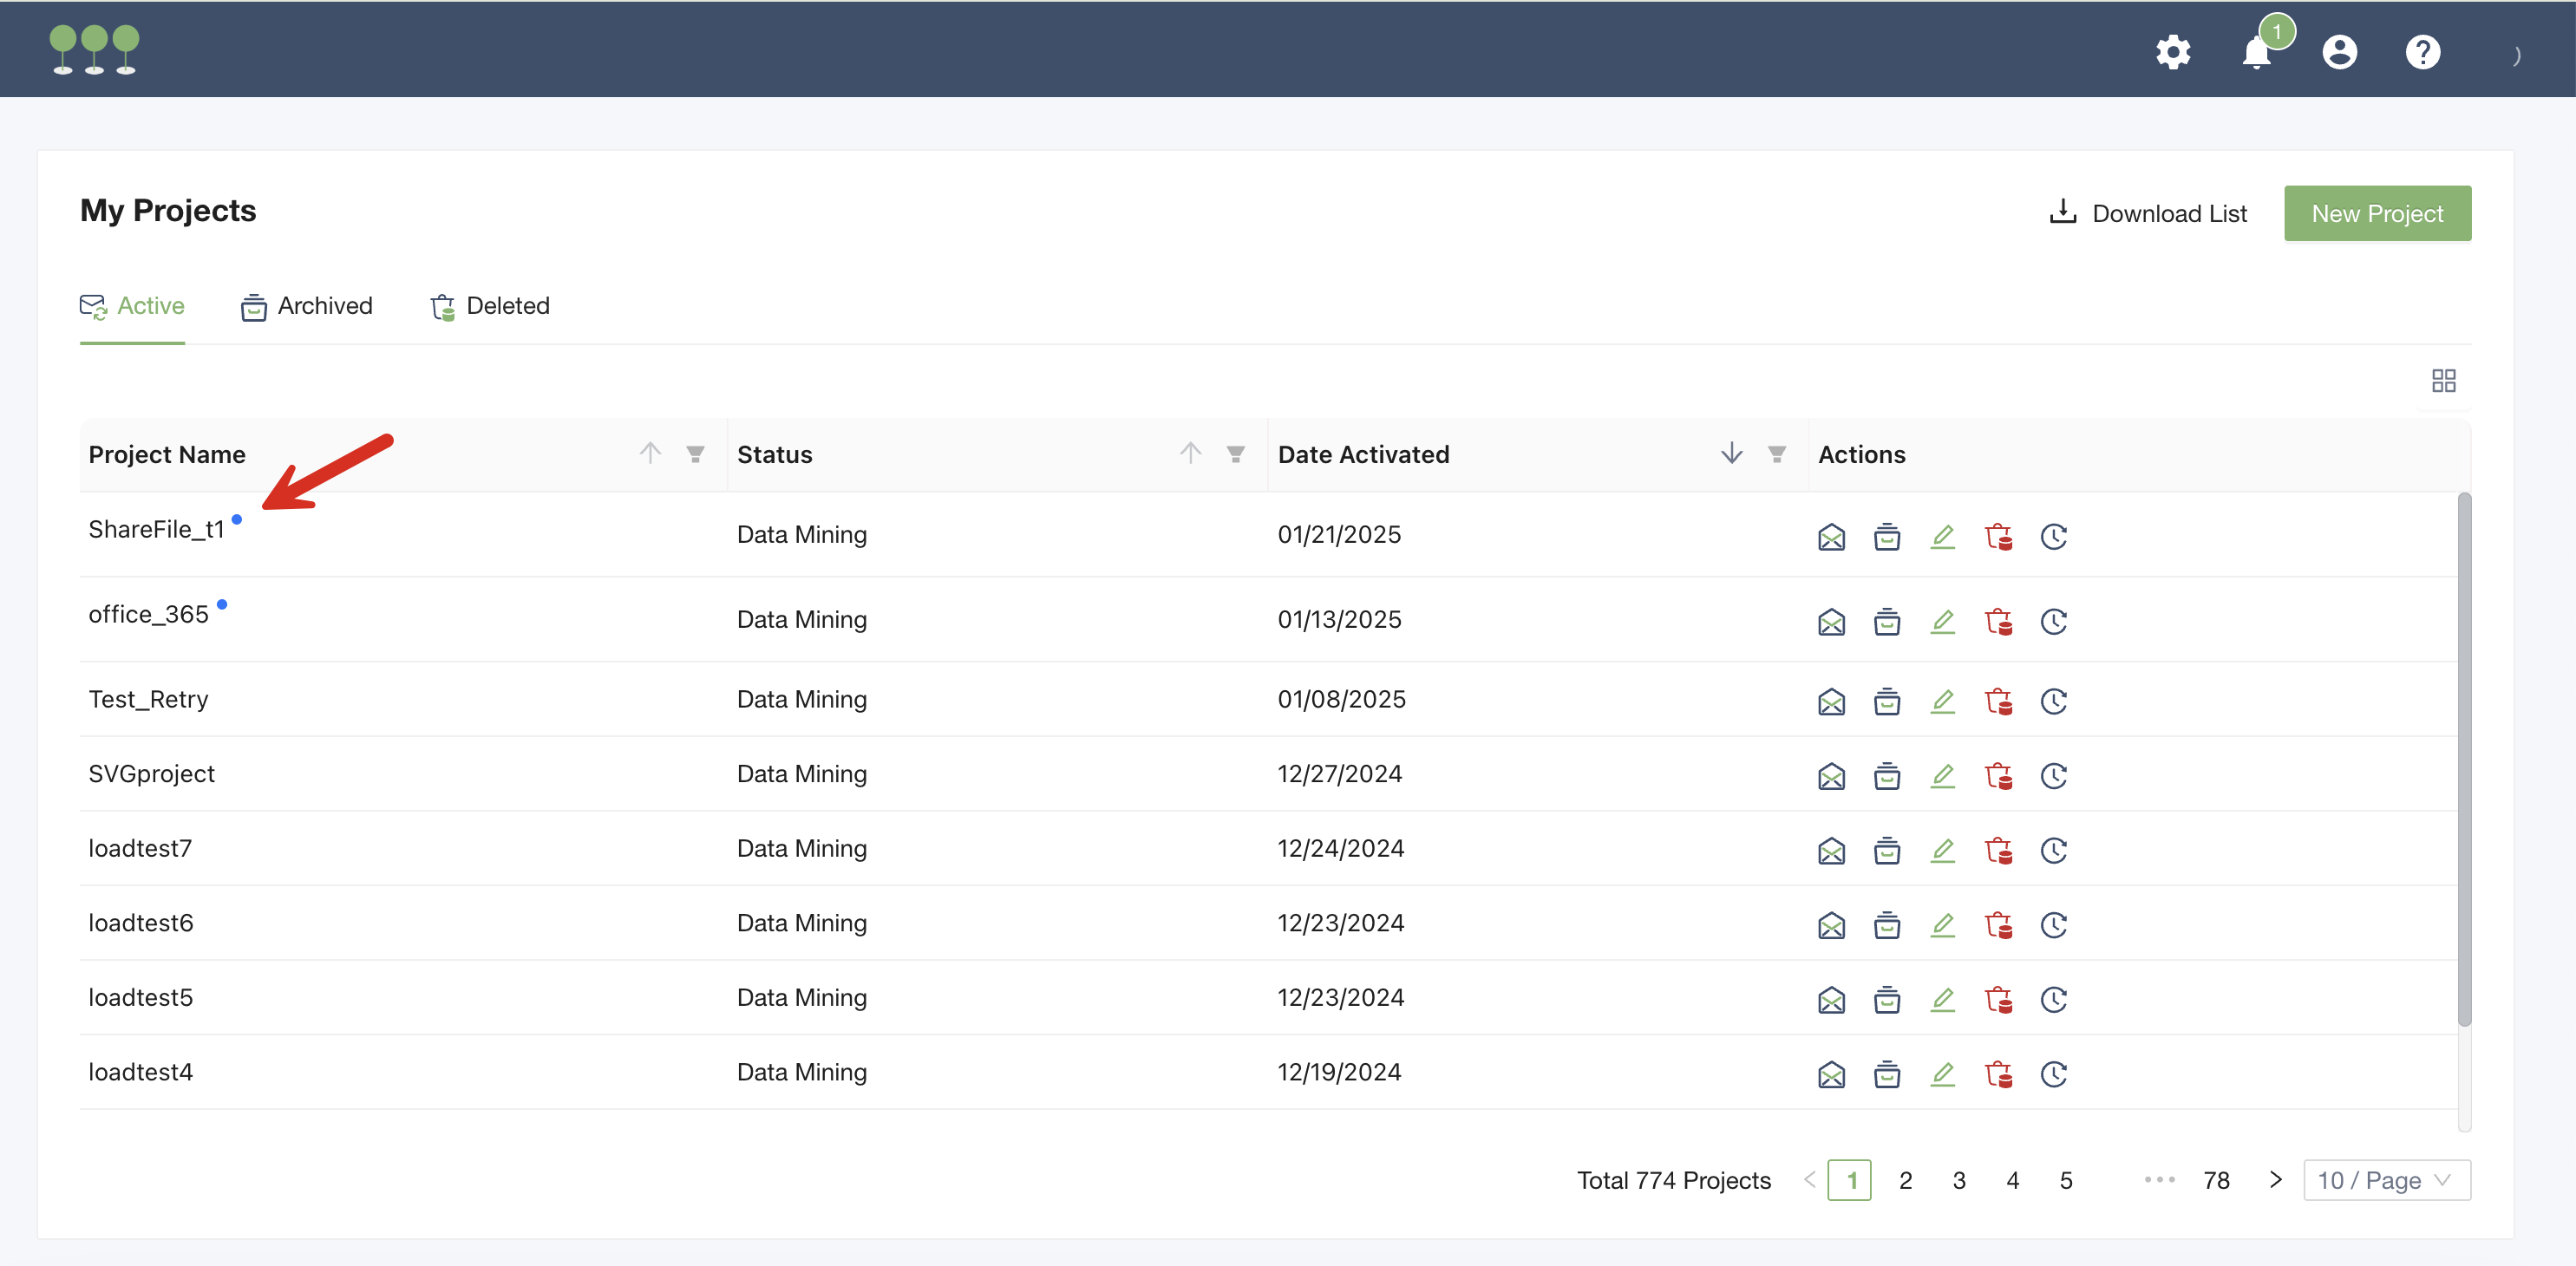View history clock for SVGproject
The image size is (2576, 1266).
[2053, 776]
